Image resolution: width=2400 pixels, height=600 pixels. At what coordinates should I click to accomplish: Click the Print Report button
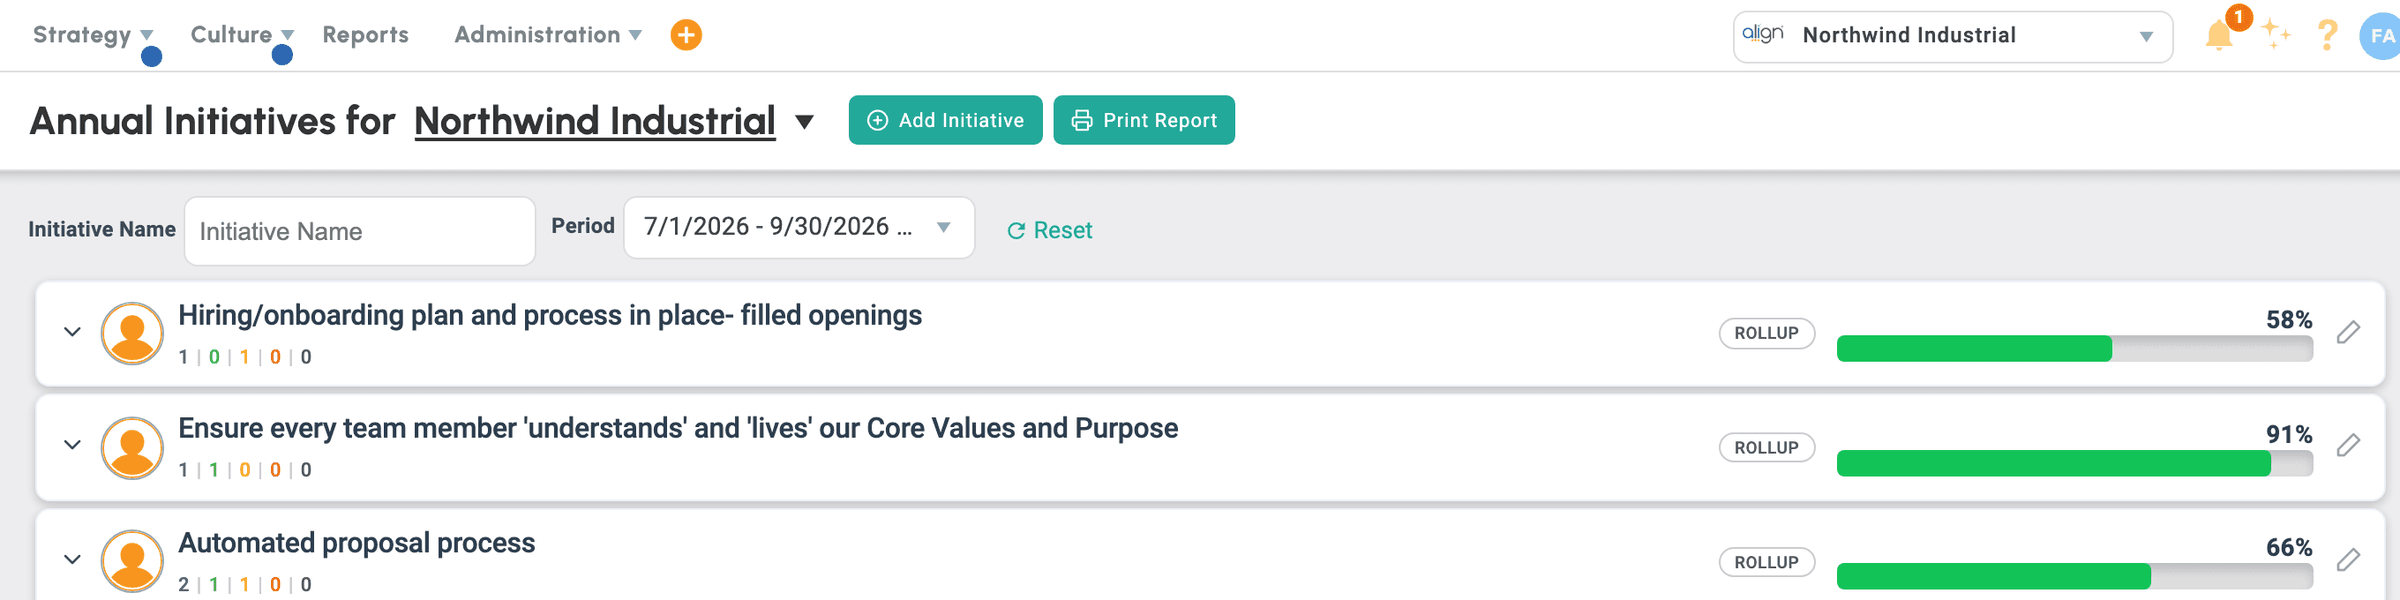1144,120
